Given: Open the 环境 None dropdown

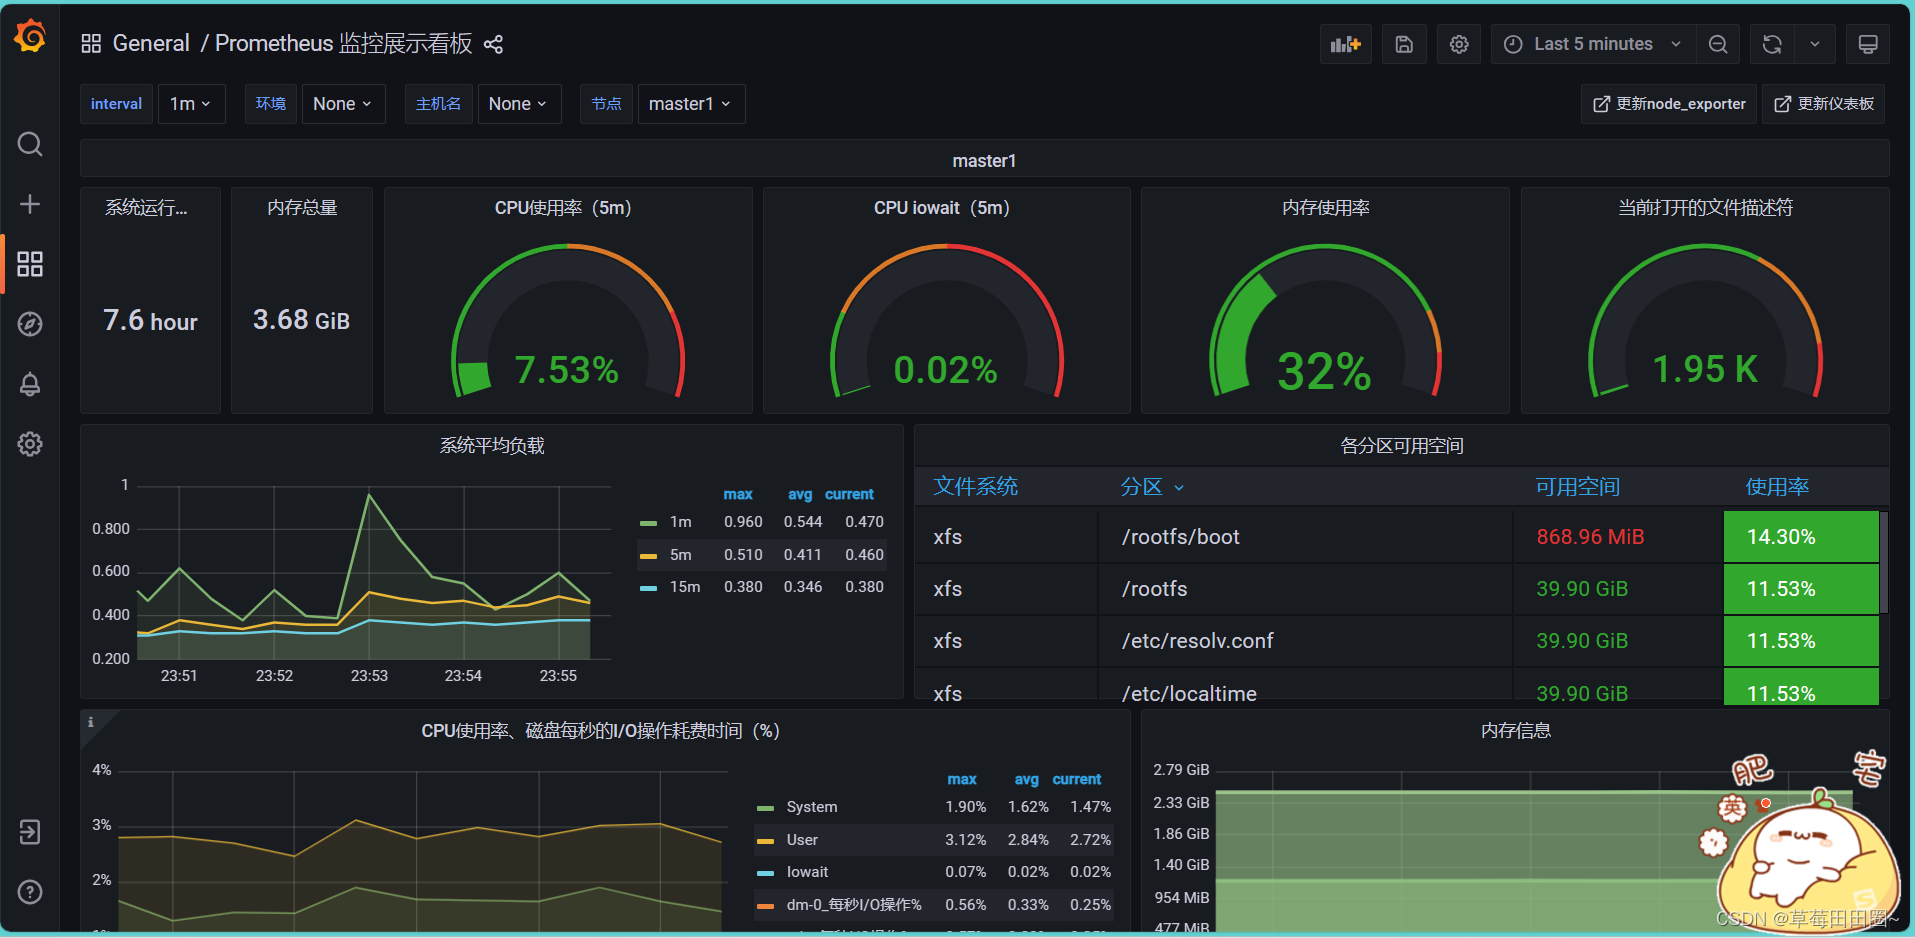Looking at the screenshot, I should click(x=343, y=104).
